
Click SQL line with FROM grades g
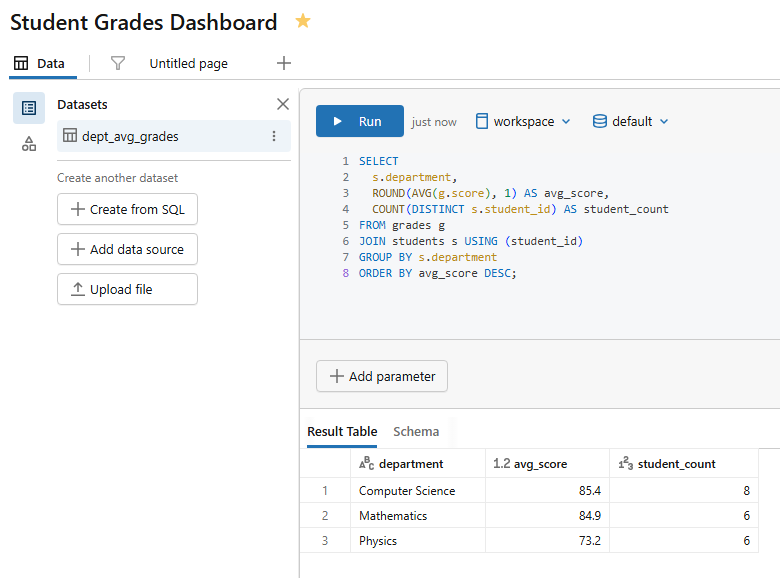click(402, 225)
